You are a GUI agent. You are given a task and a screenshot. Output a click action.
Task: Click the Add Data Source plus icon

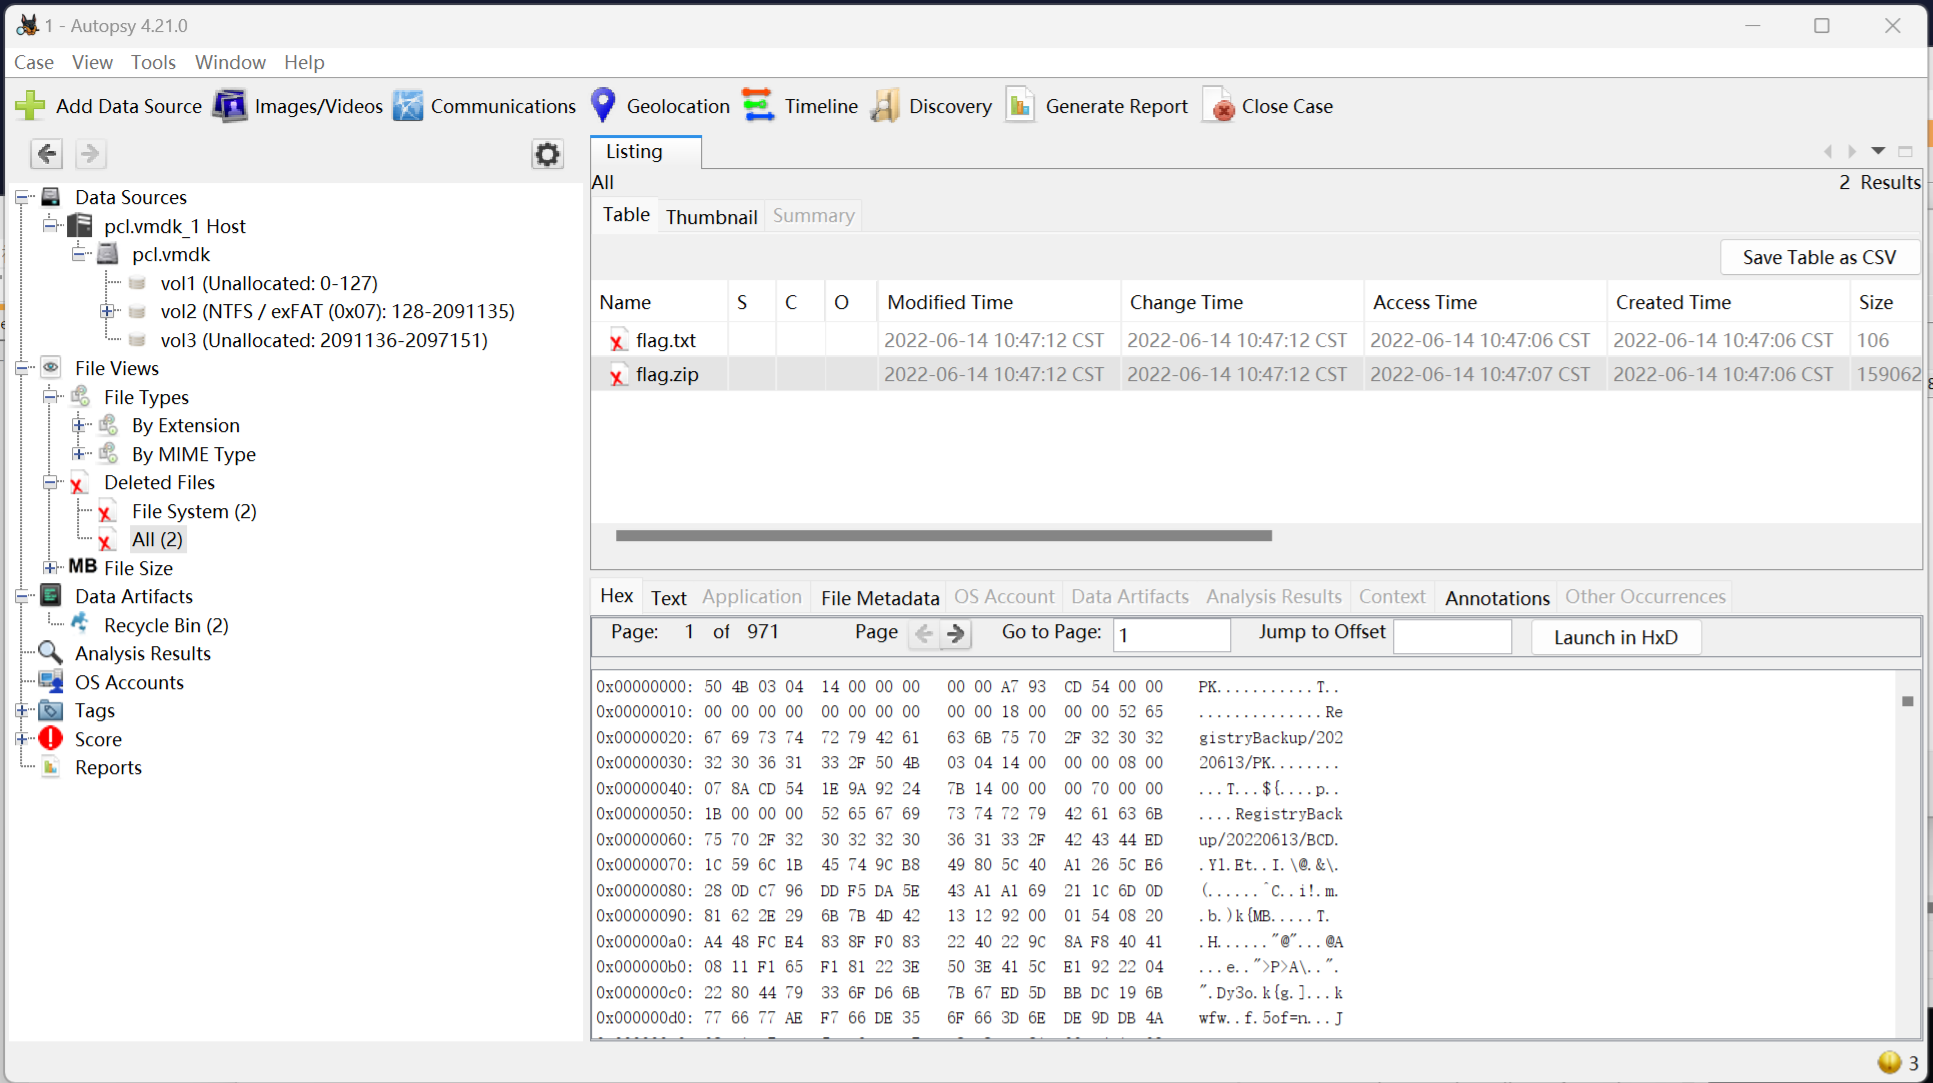[x=30, y=106]
